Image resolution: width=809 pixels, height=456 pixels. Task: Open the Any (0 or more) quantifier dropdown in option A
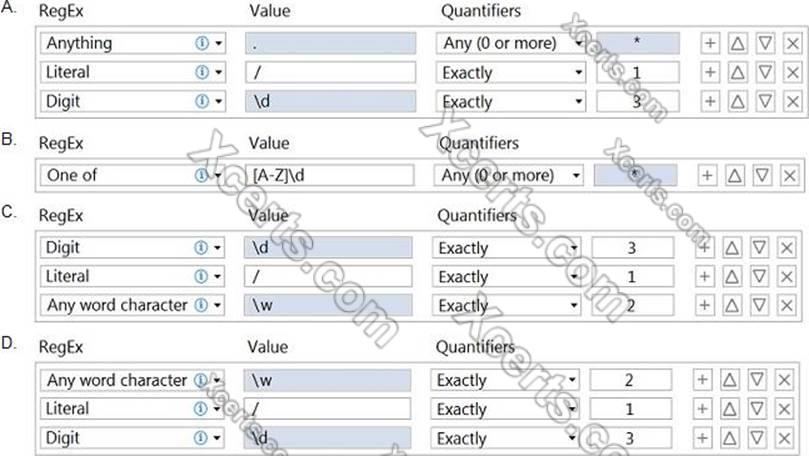point(578,43)
